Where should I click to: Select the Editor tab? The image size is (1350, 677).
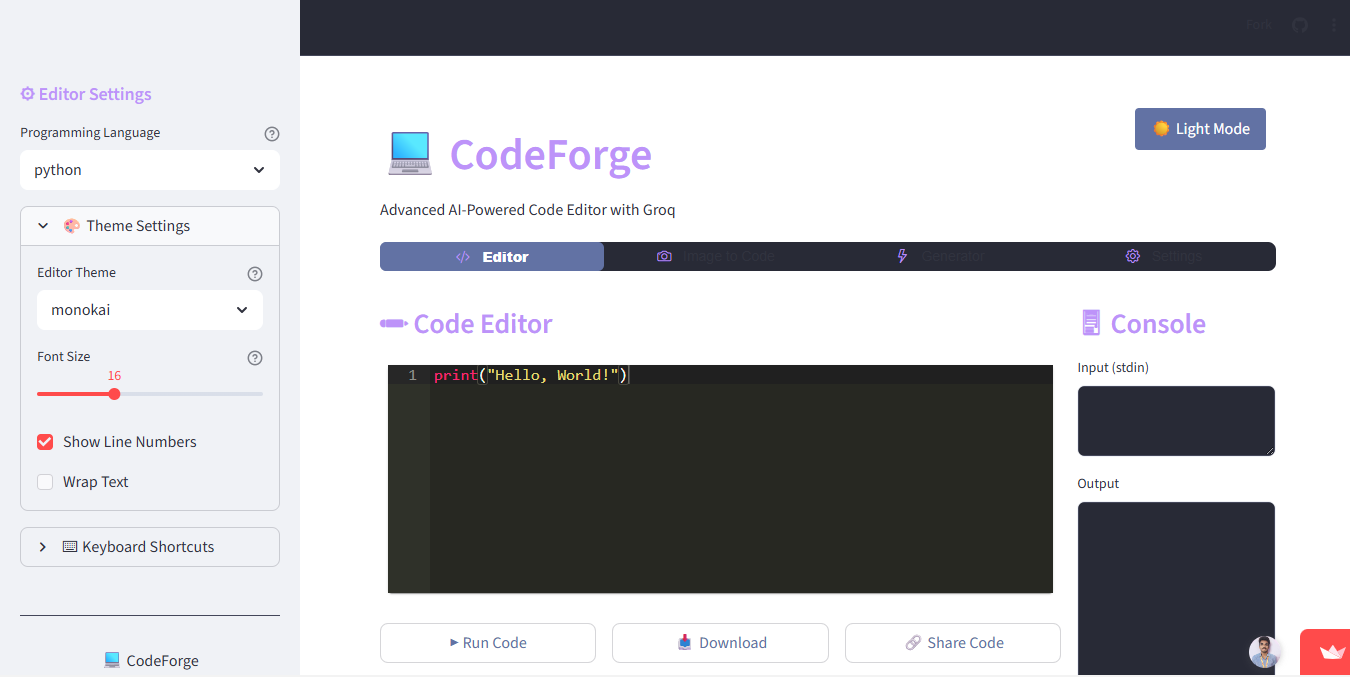[x=492, y=257]
